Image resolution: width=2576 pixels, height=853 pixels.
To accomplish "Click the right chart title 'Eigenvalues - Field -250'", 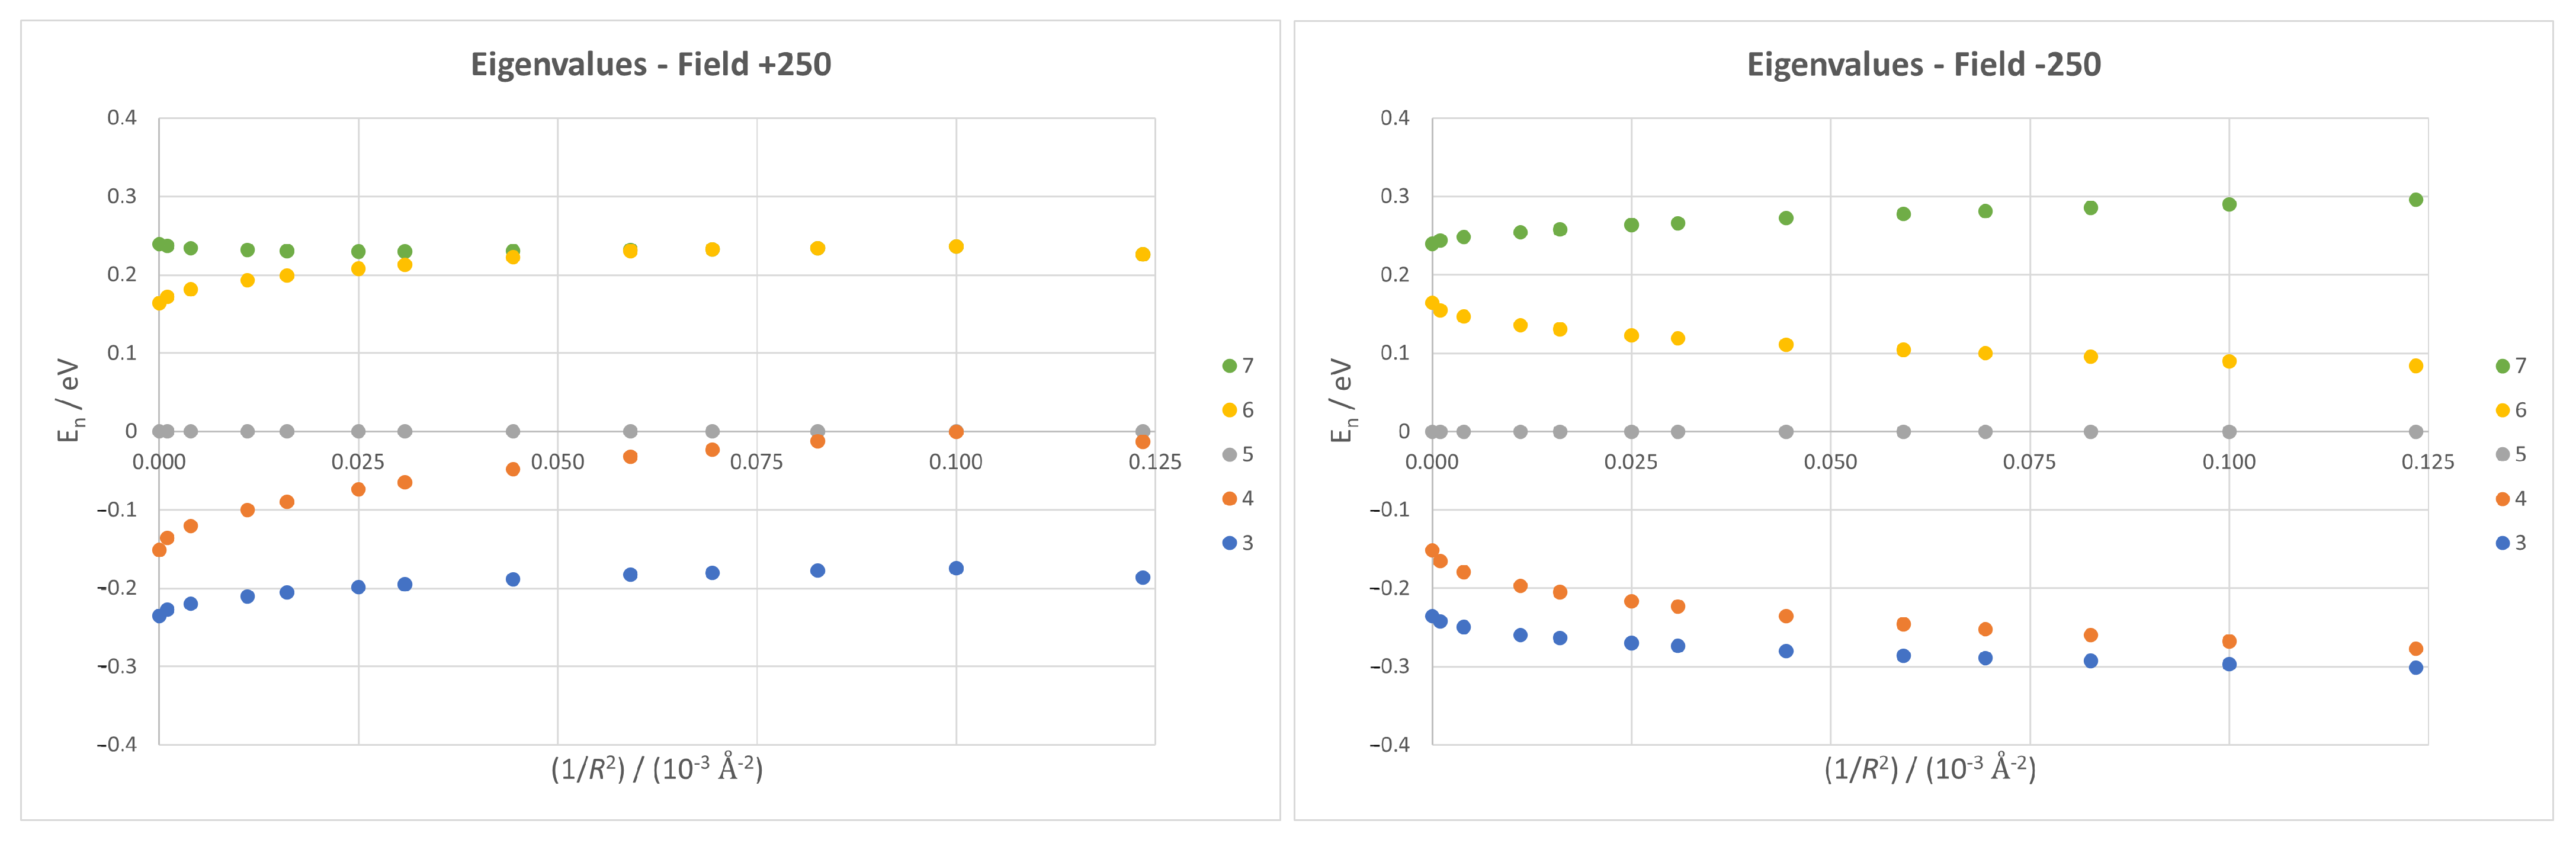I will (x=1923, y=65).
